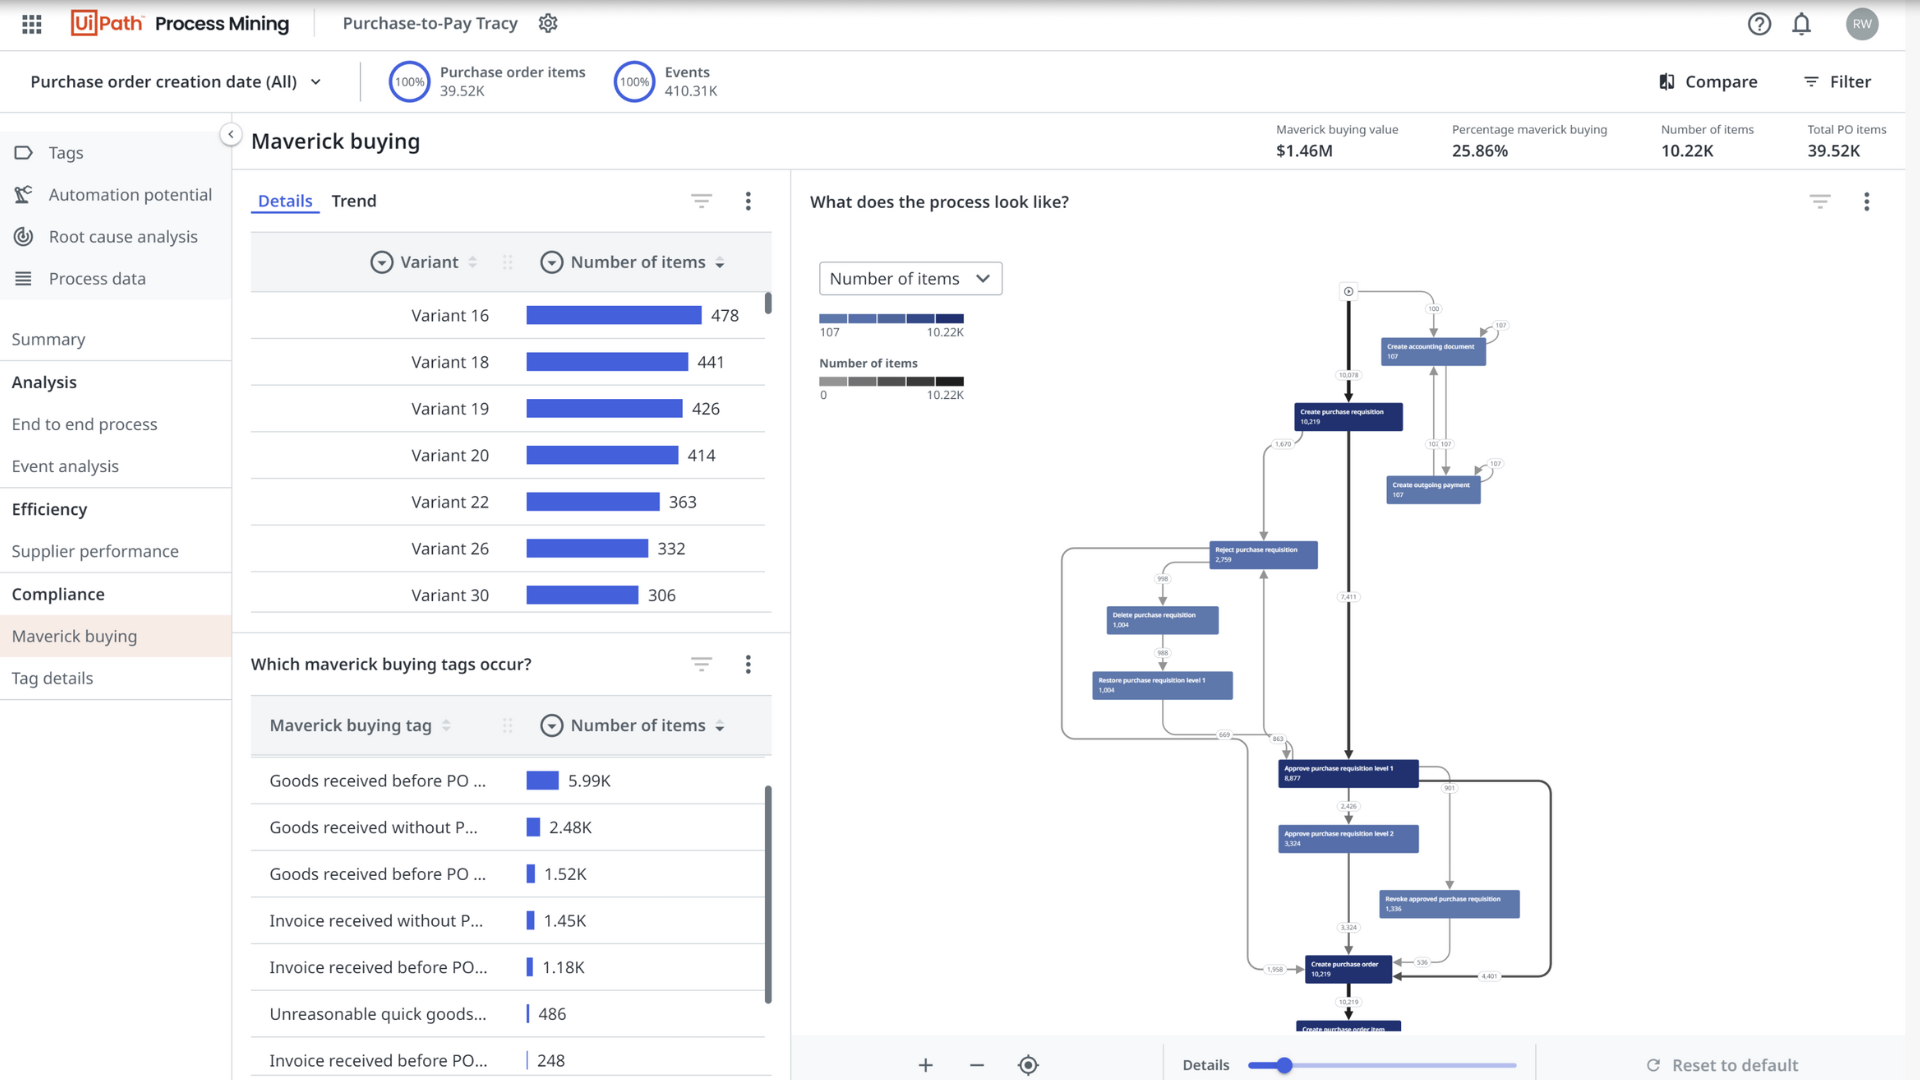Click the Create purchase order node
The image size is (1920, 1080).
[x=1348, y=969]
